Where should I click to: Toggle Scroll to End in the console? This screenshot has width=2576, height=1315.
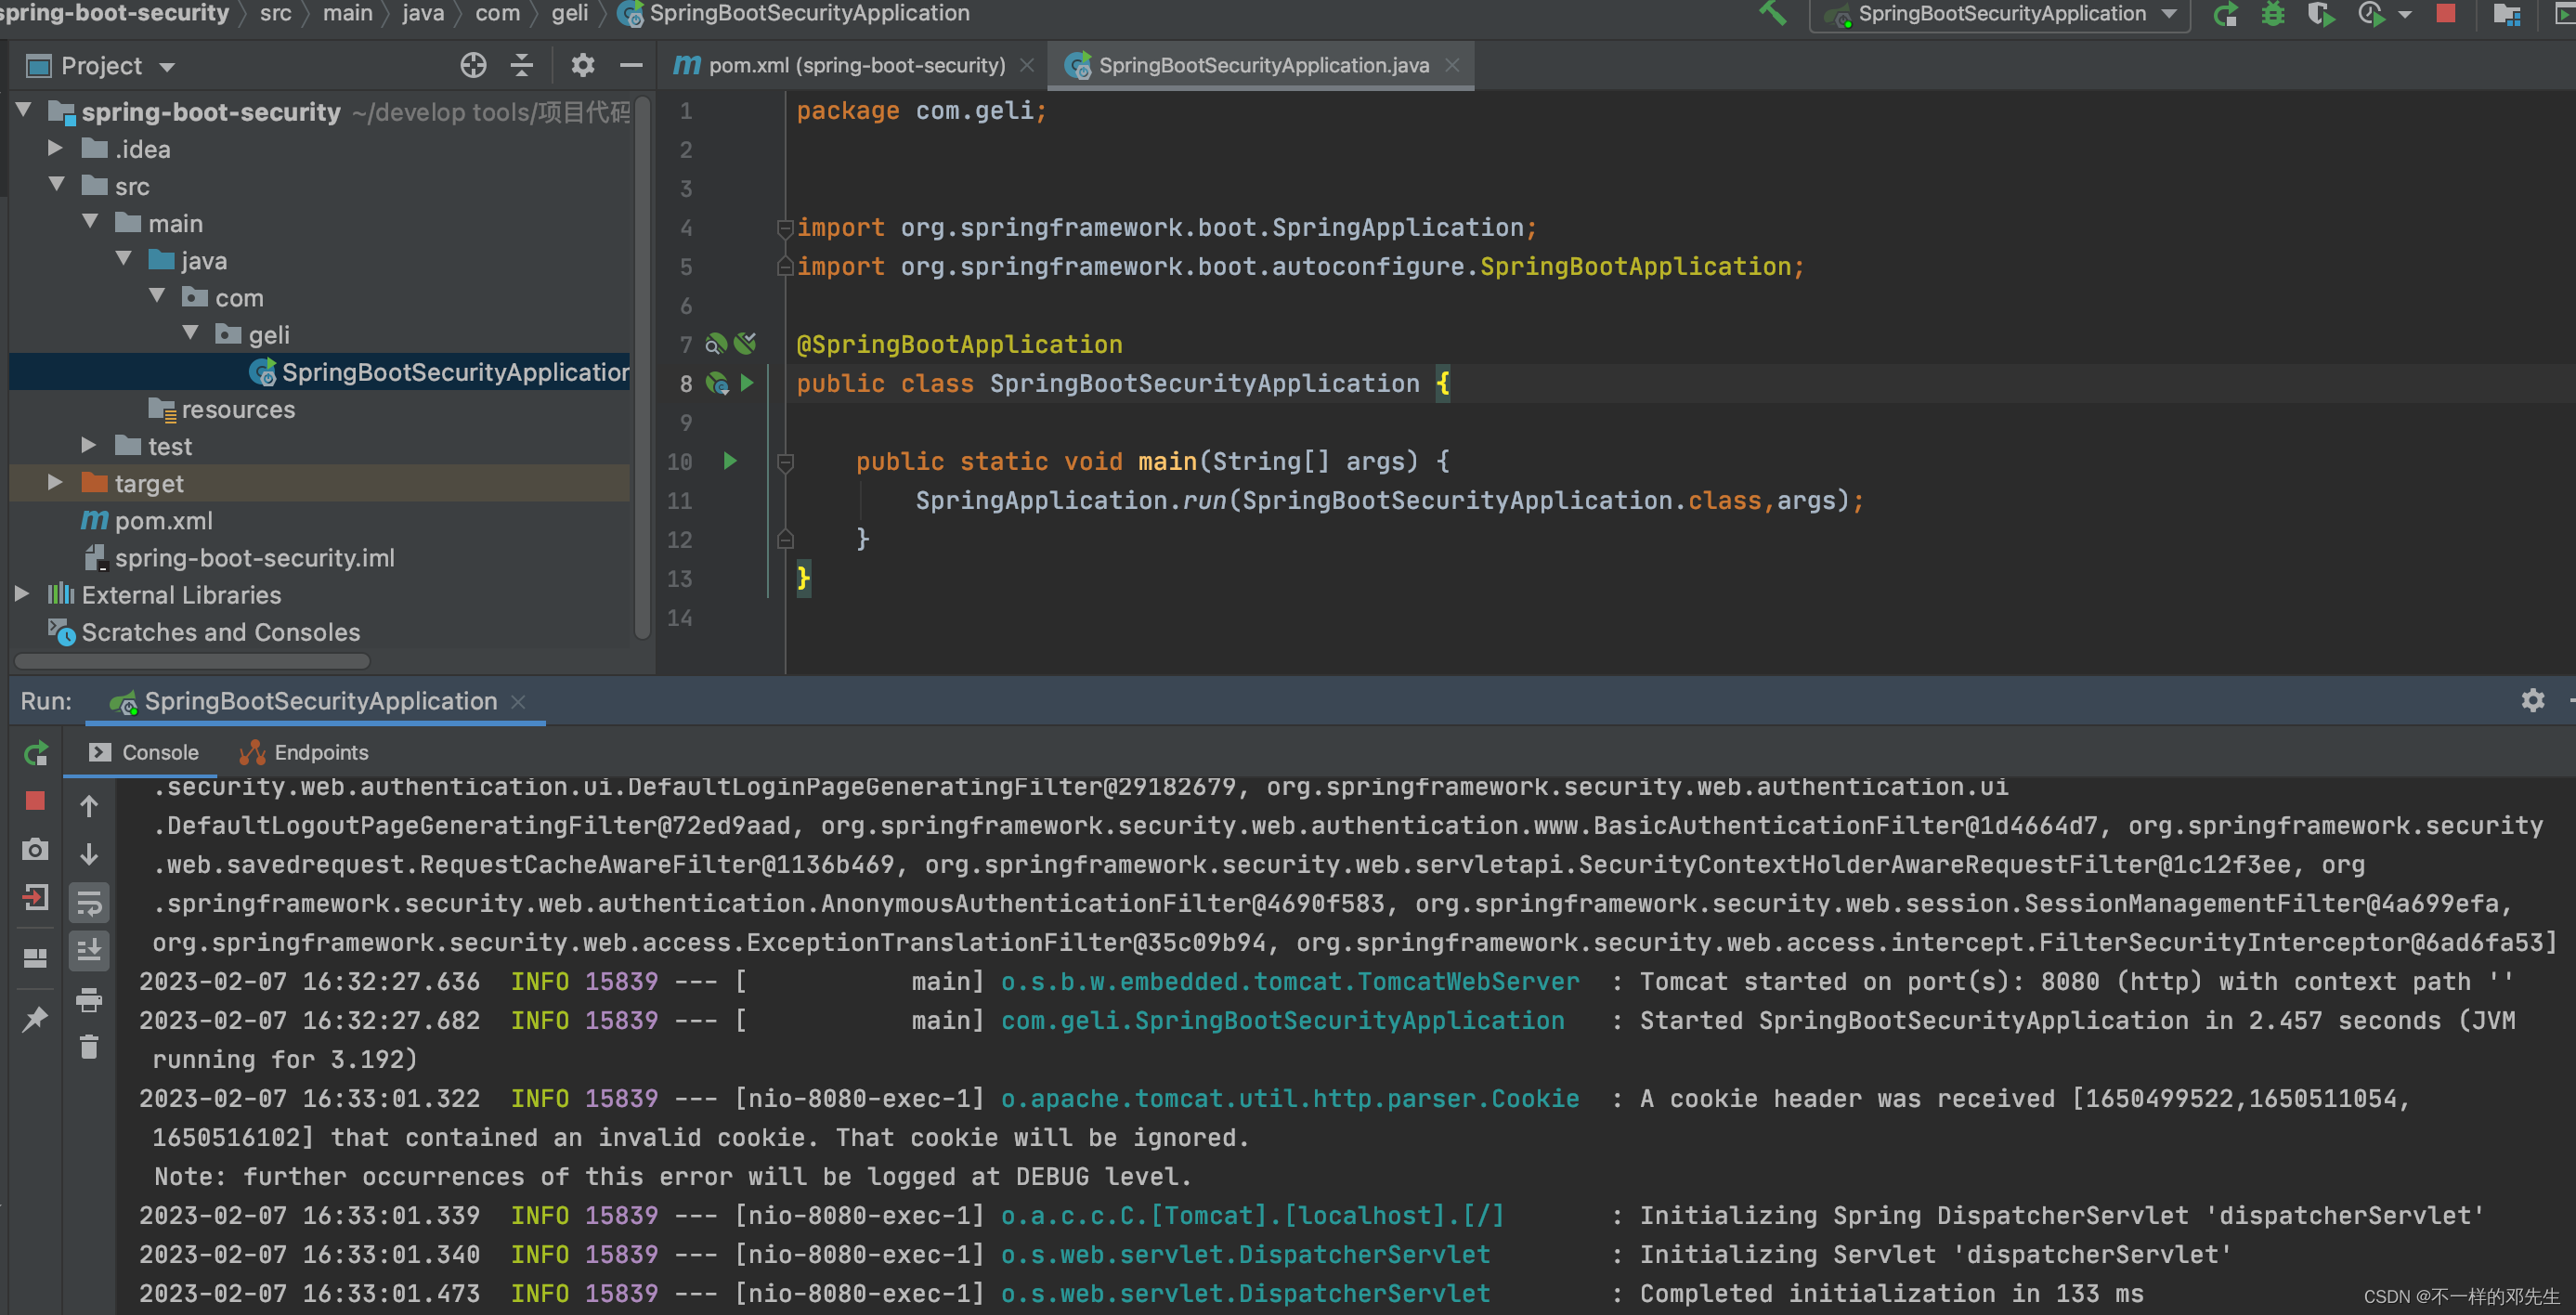click(89, 951)
